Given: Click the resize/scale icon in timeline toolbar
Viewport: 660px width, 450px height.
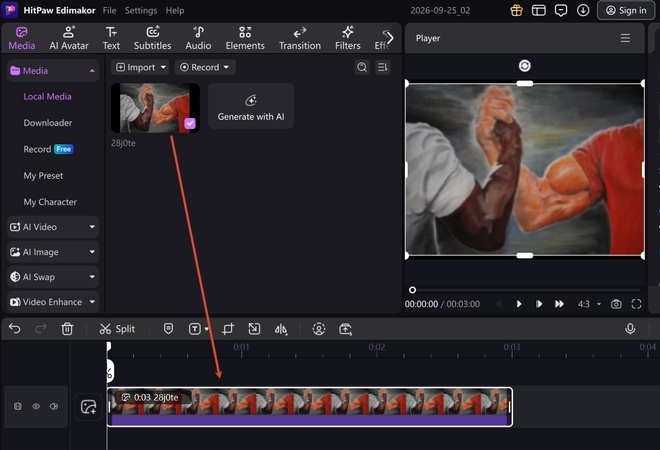Looking at the screenshot, I should (x=254, y=329).
